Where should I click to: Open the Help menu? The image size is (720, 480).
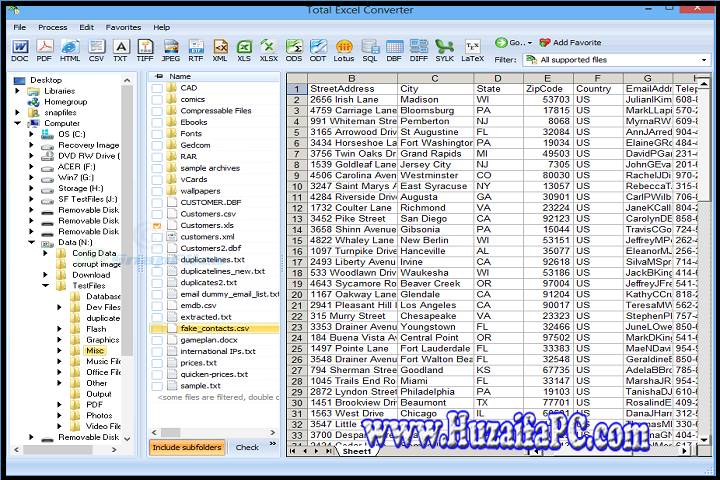pos(162,28)
